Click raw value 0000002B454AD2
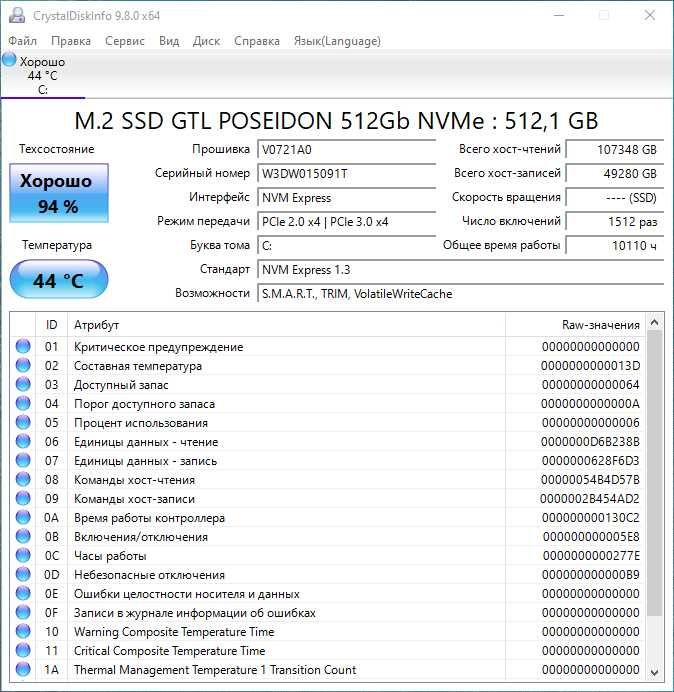Screen dimensions: 674x692 tap(590, 498)
